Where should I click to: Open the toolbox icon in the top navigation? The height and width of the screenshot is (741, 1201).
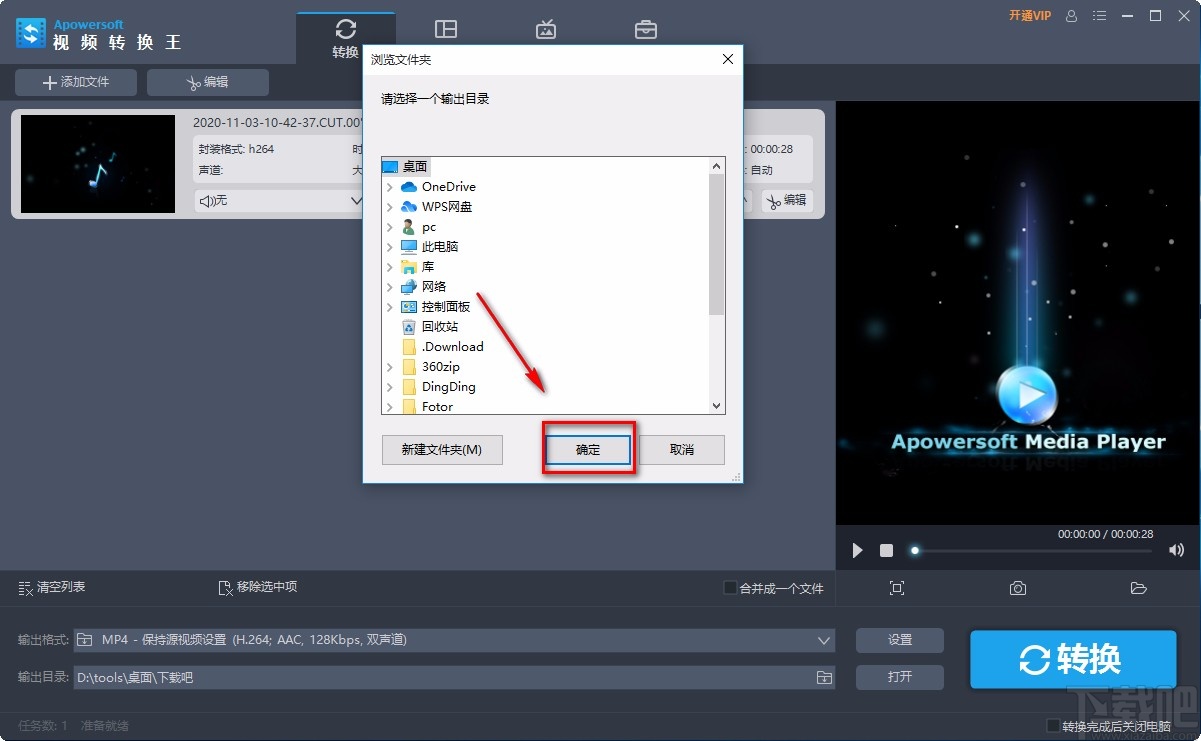(x=646, y=30)
